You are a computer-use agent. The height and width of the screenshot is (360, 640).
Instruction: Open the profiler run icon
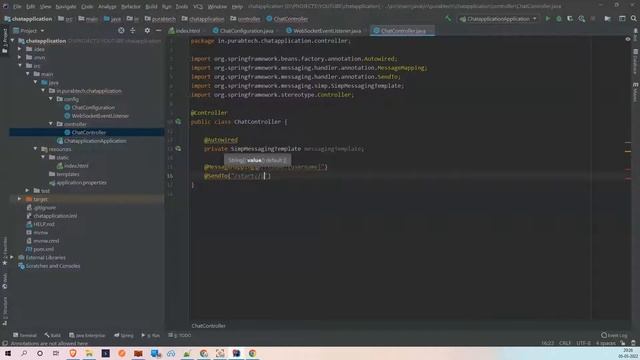coord(582,19)
